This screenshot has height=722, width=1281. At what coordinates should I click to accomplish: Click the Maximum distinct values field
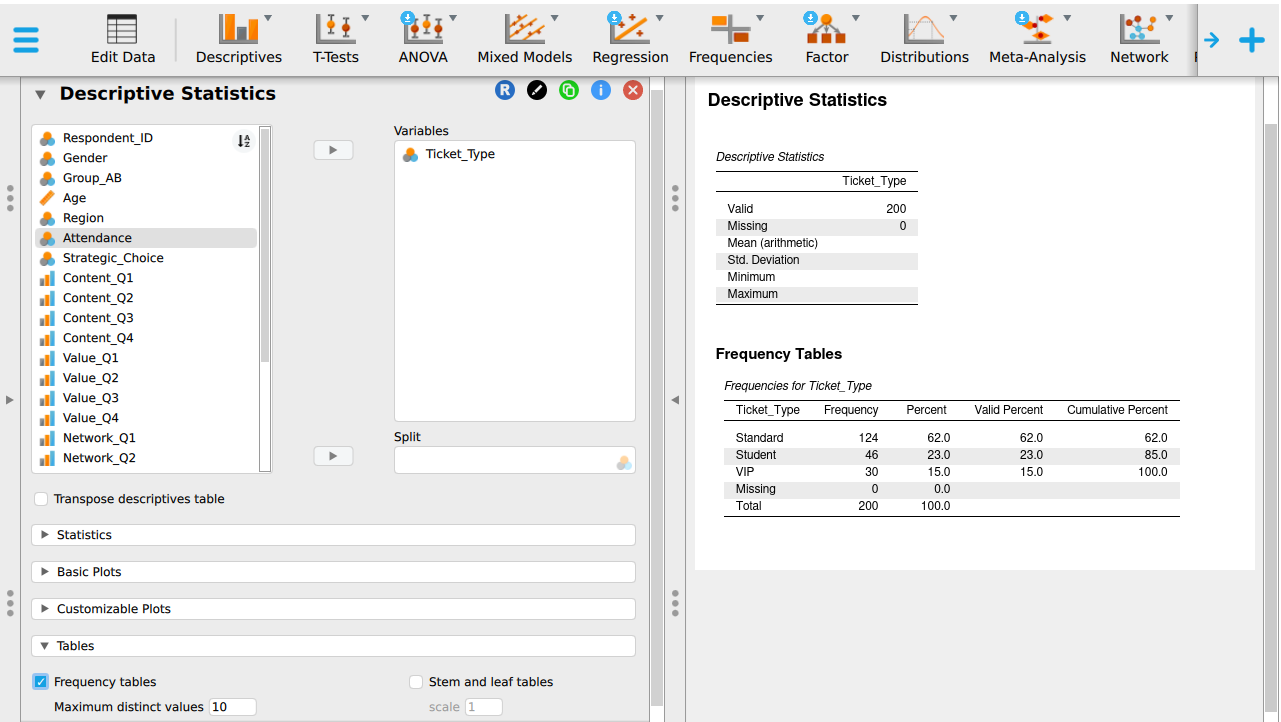(x=233, y=707)
